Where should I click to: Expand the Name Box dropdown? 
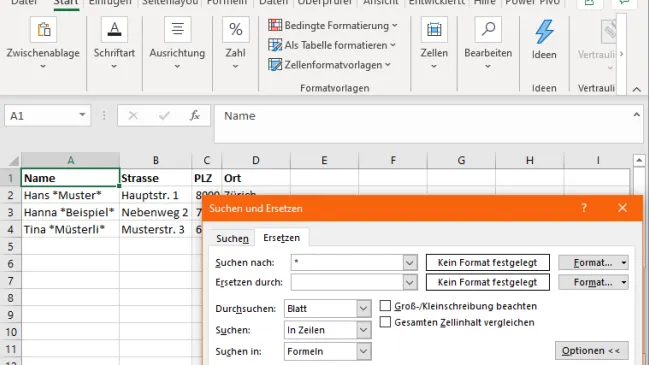(82, 115)
